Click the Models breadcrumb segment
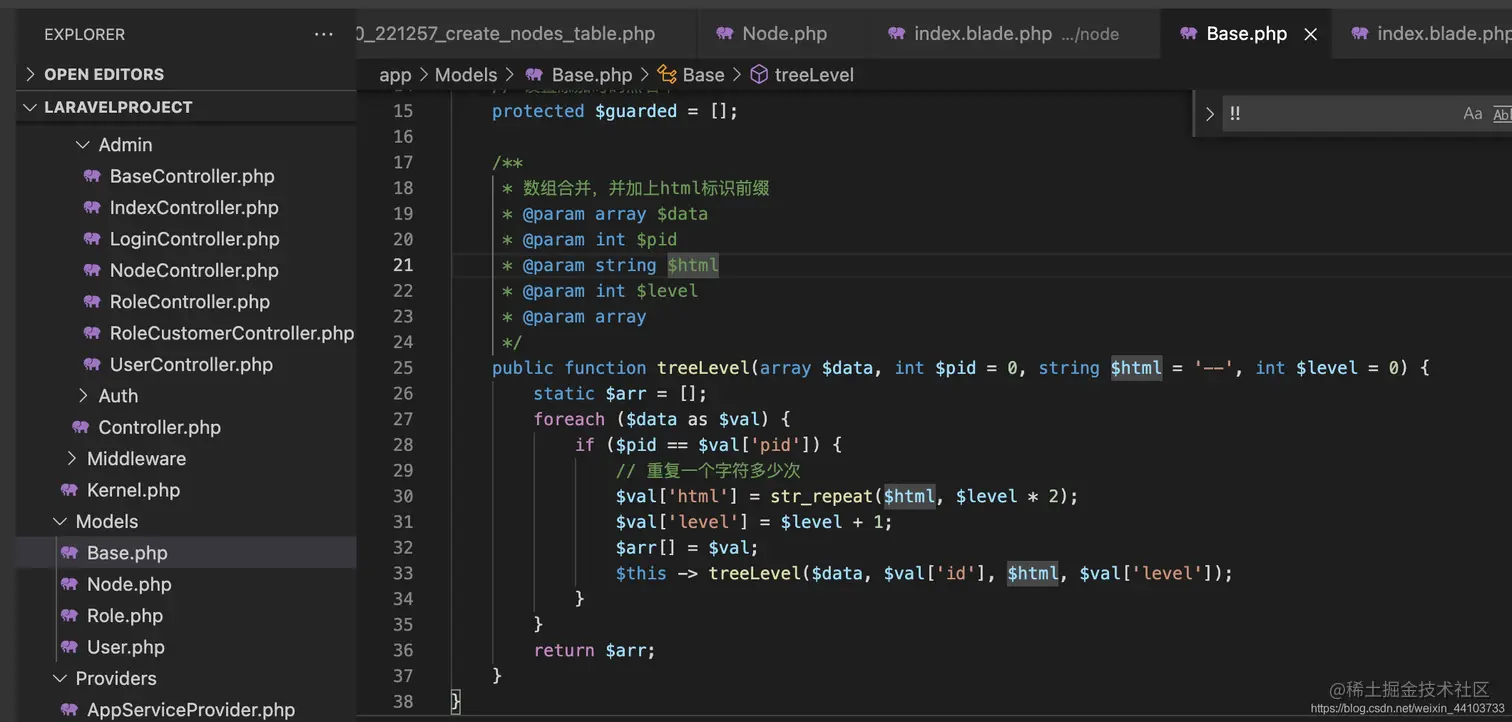Screen dimensions: 1512x722 coord(466,75)
